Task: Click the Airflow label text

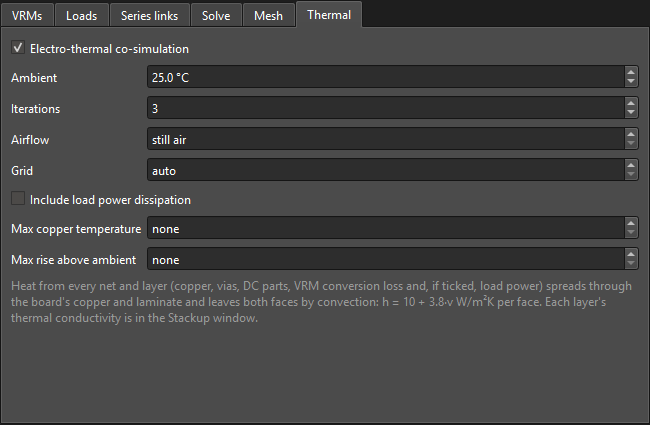Action: [x=30, y=140]
